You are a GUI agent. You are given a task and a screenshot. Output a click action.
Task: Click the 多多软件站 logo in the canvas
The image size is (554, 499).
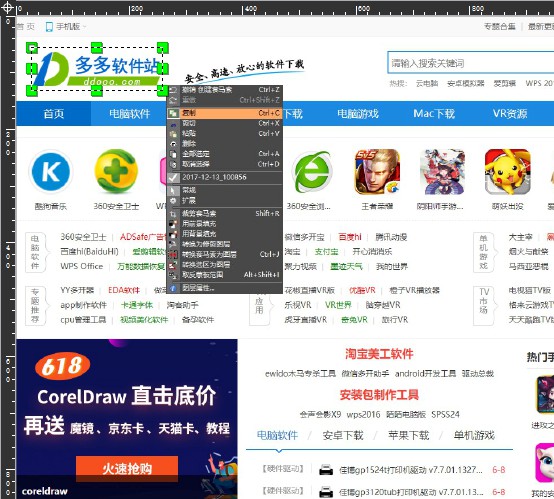coord(96,69)
